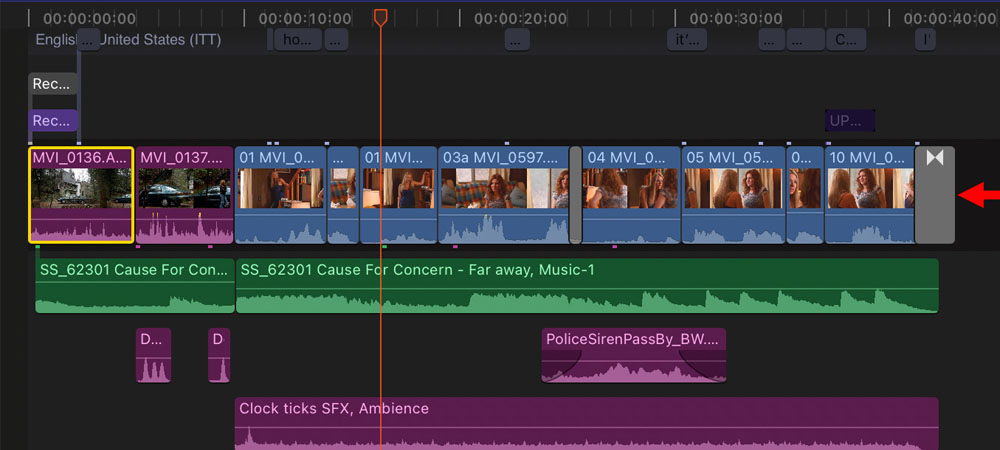Click the 03a MVI_0597 clip
The image size is (1000, 450).
[502, 195]
